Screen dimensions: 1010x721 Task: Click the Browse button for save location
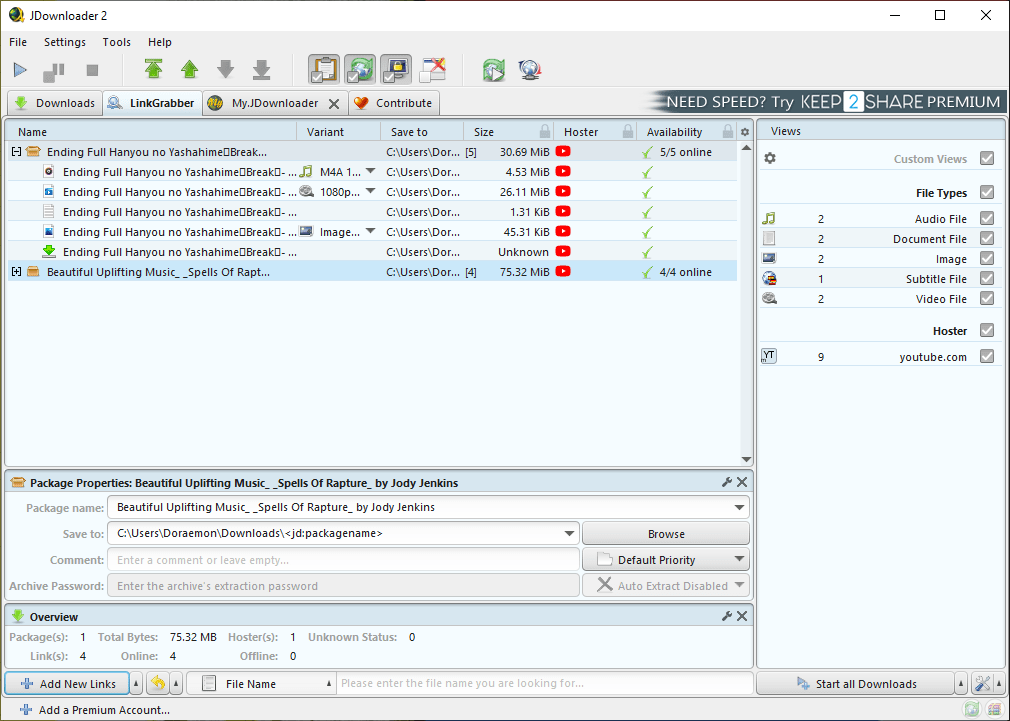click(x=665, y=533)
